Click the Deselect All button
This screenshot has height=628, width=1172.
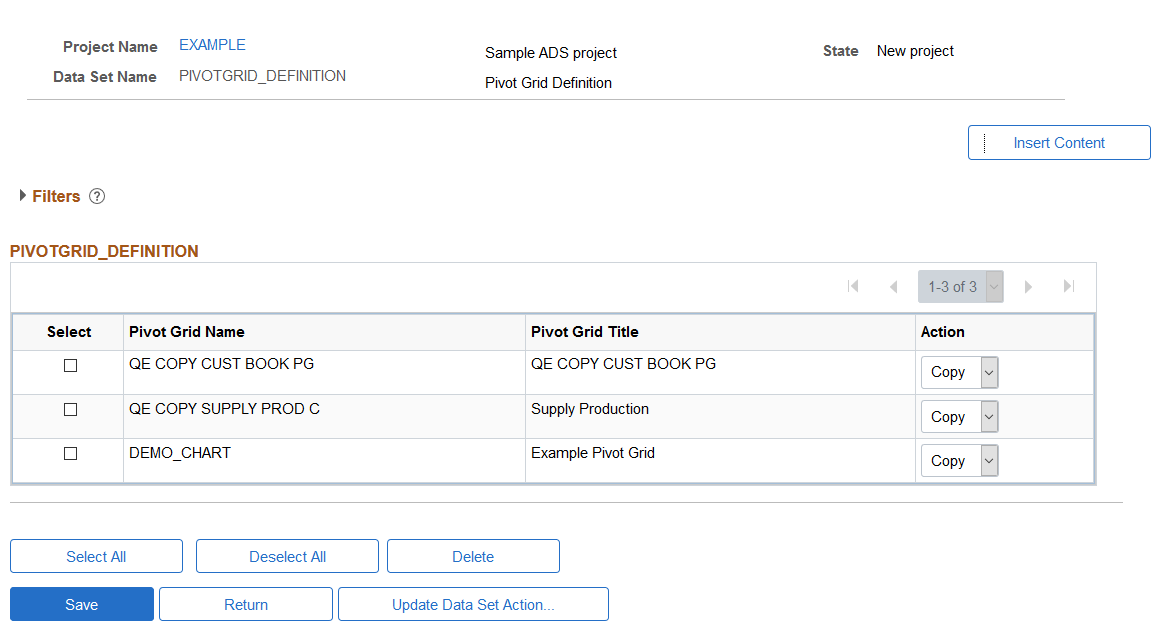pyautogui.click(x=287, y=556)
